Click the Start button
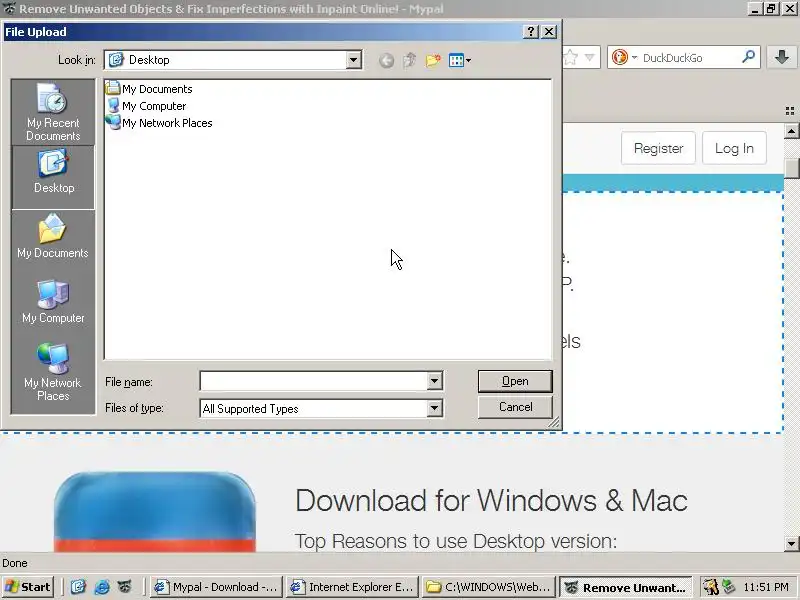Image resolution: width=800 pixels, height=600 pixels. [28, 587]
